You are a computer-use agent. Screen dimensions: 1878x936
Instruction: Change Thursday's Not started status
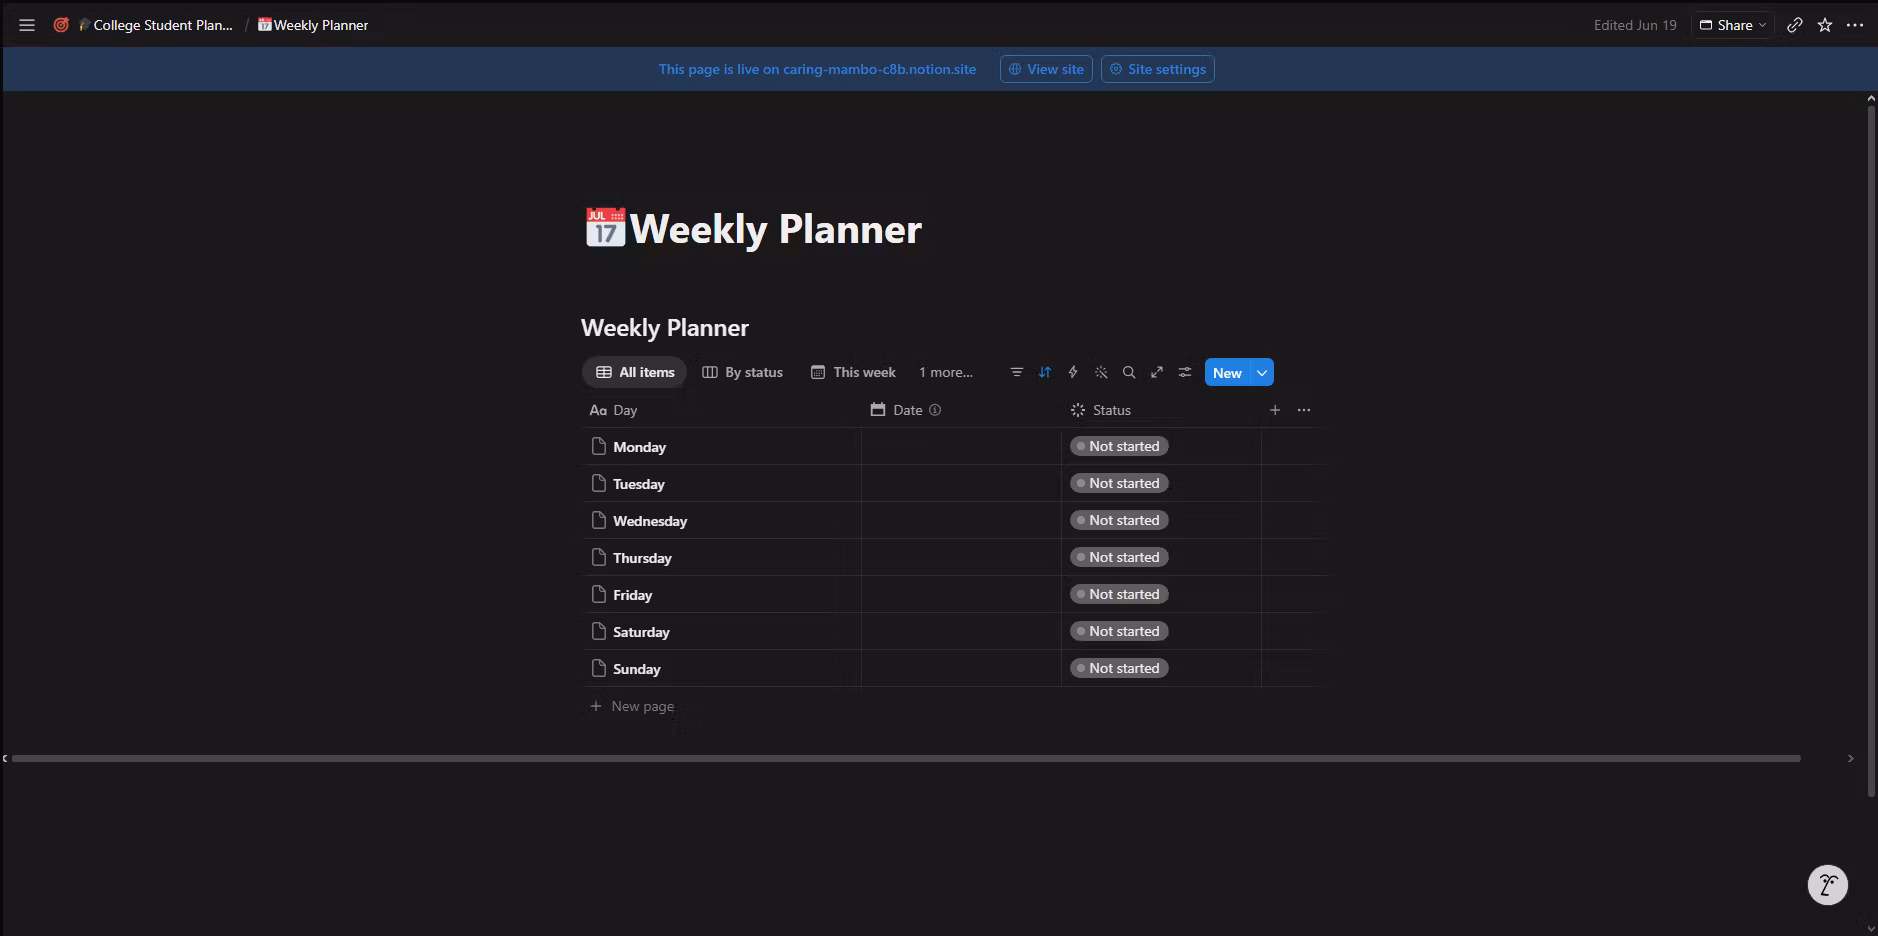coord(1119,557)
